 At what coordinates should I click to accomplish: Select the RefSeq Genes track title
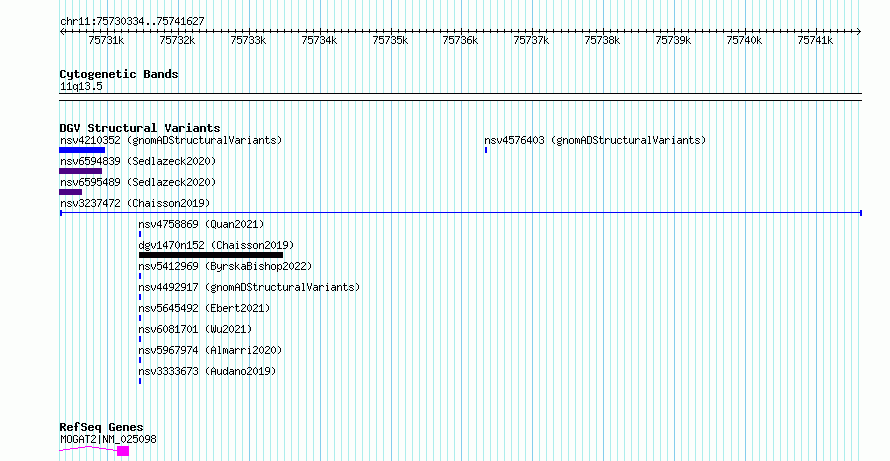(x=101, y=427)
